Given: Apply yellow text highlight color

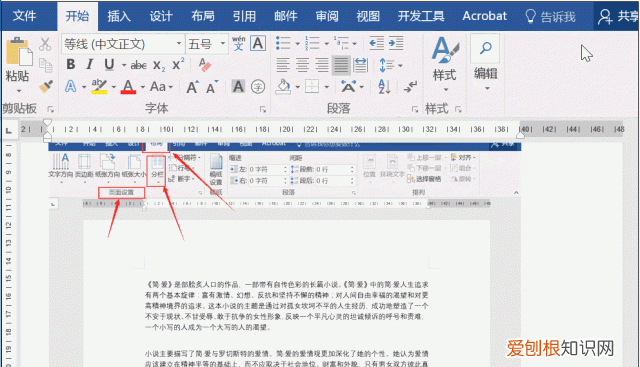Looking at the screenshot, I should pyautogui.click(x=99, y=86).
